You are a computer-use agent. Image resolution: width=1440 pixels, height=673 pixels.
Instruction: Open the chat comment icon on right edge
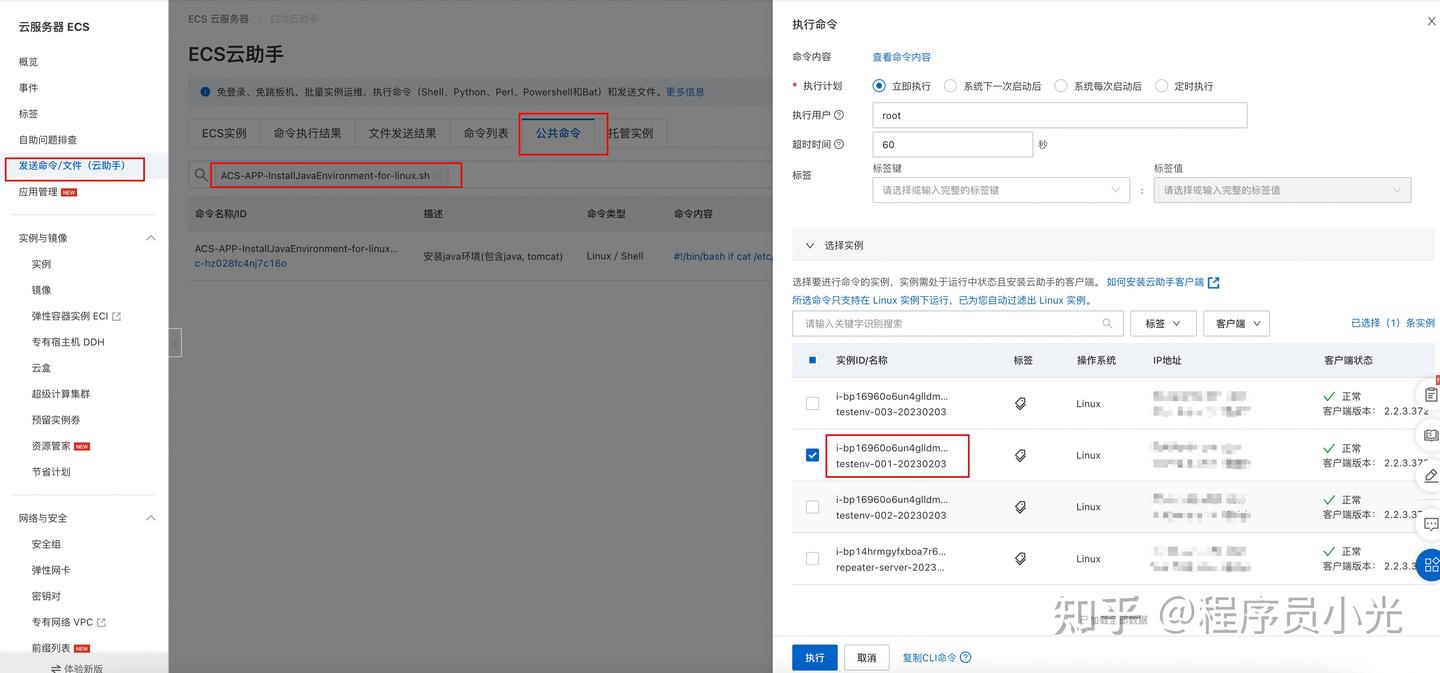tap(1430, 524)
